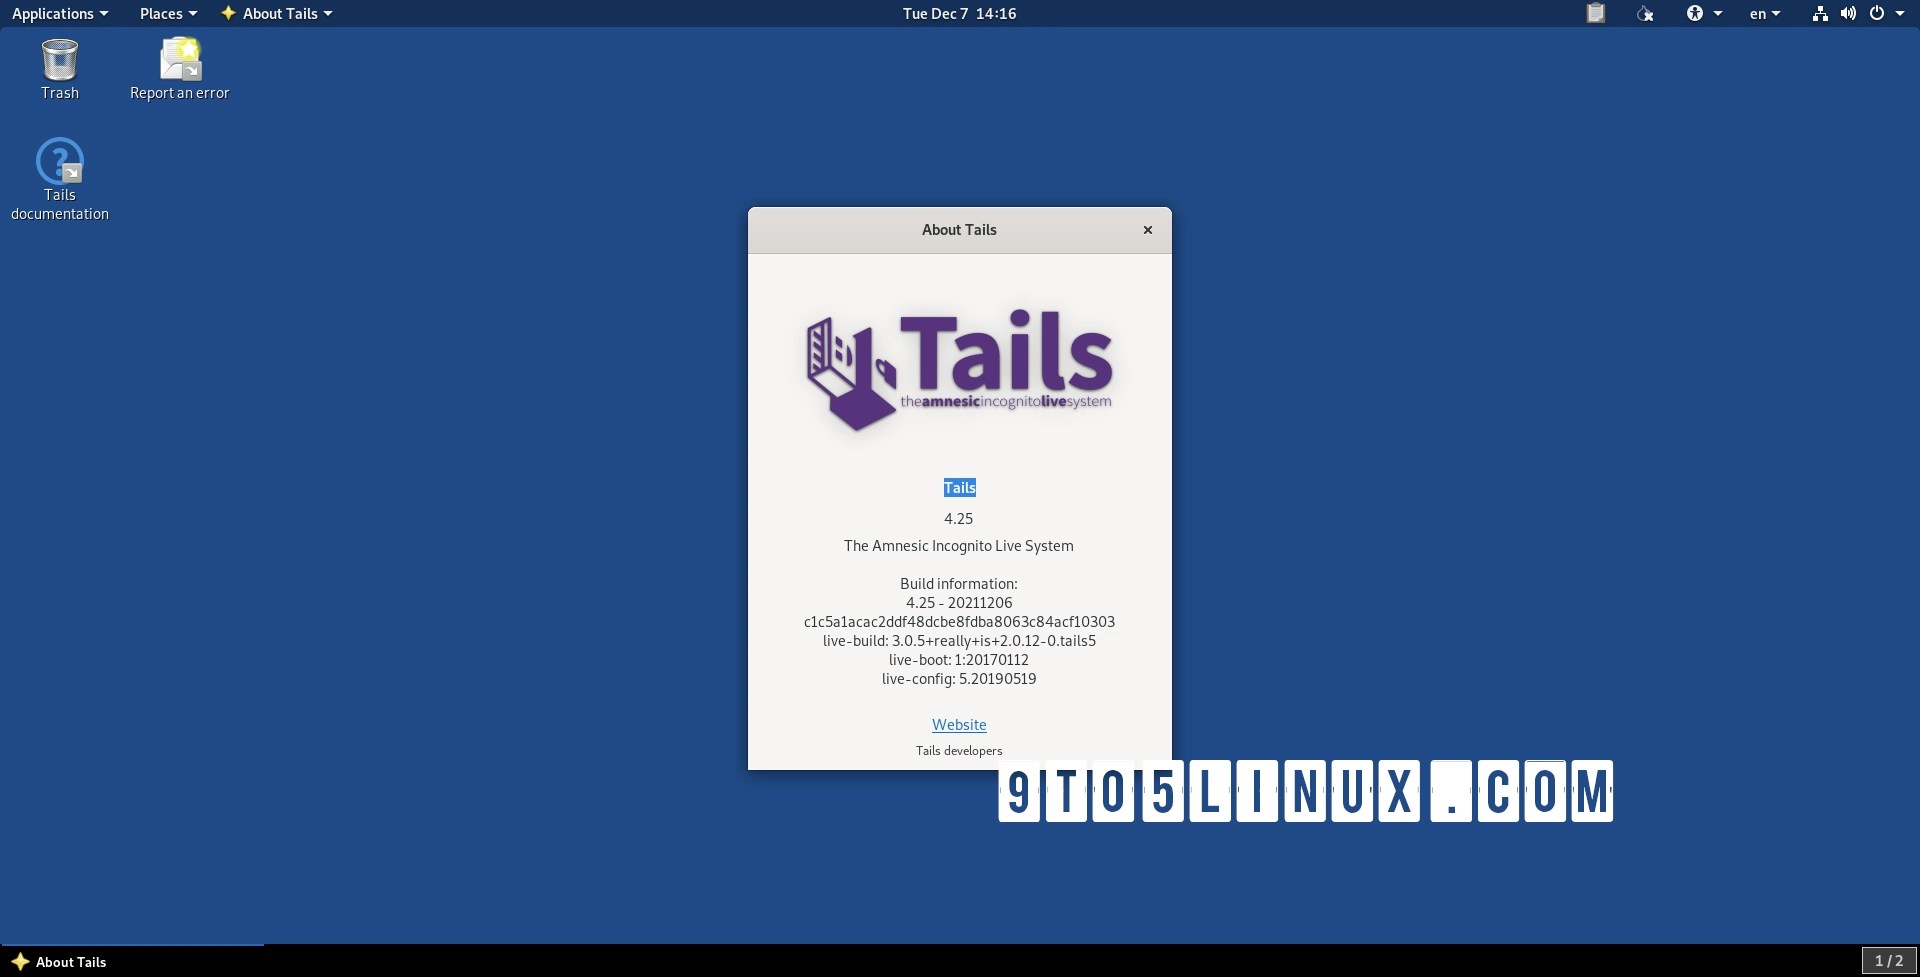Click the Tails developers text
1920x977 pixels.
pos(958,750)
